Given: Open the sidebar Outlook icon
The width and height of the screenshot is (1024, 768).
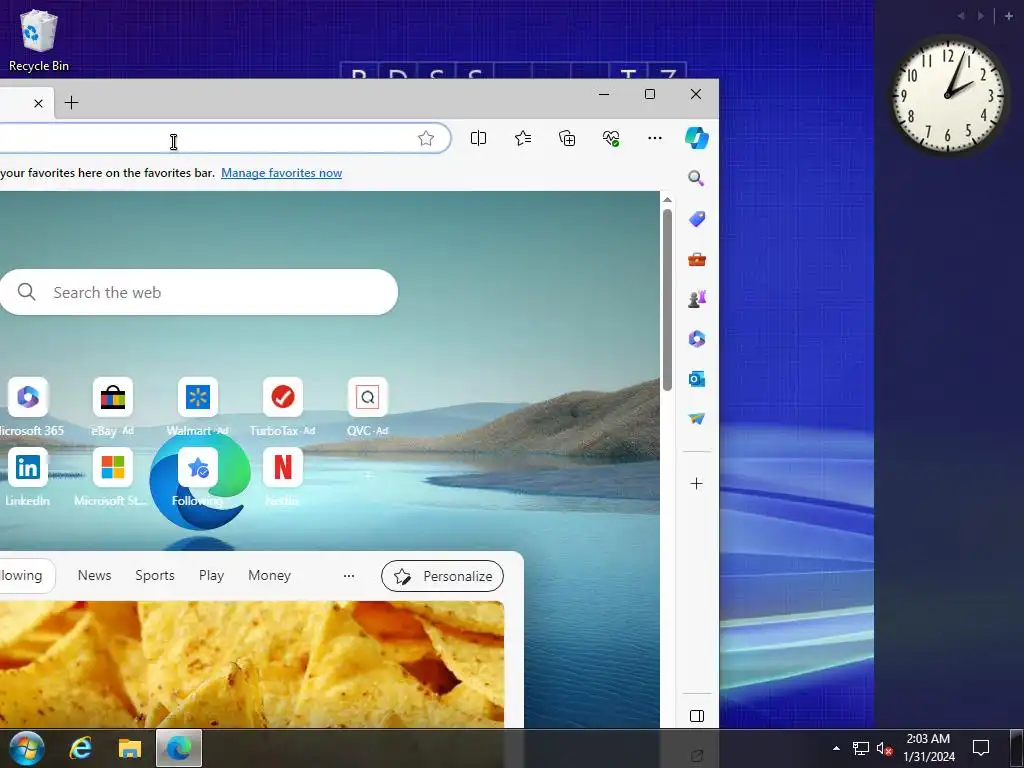Looking at the screenshot, I should (x=696, y=379).
